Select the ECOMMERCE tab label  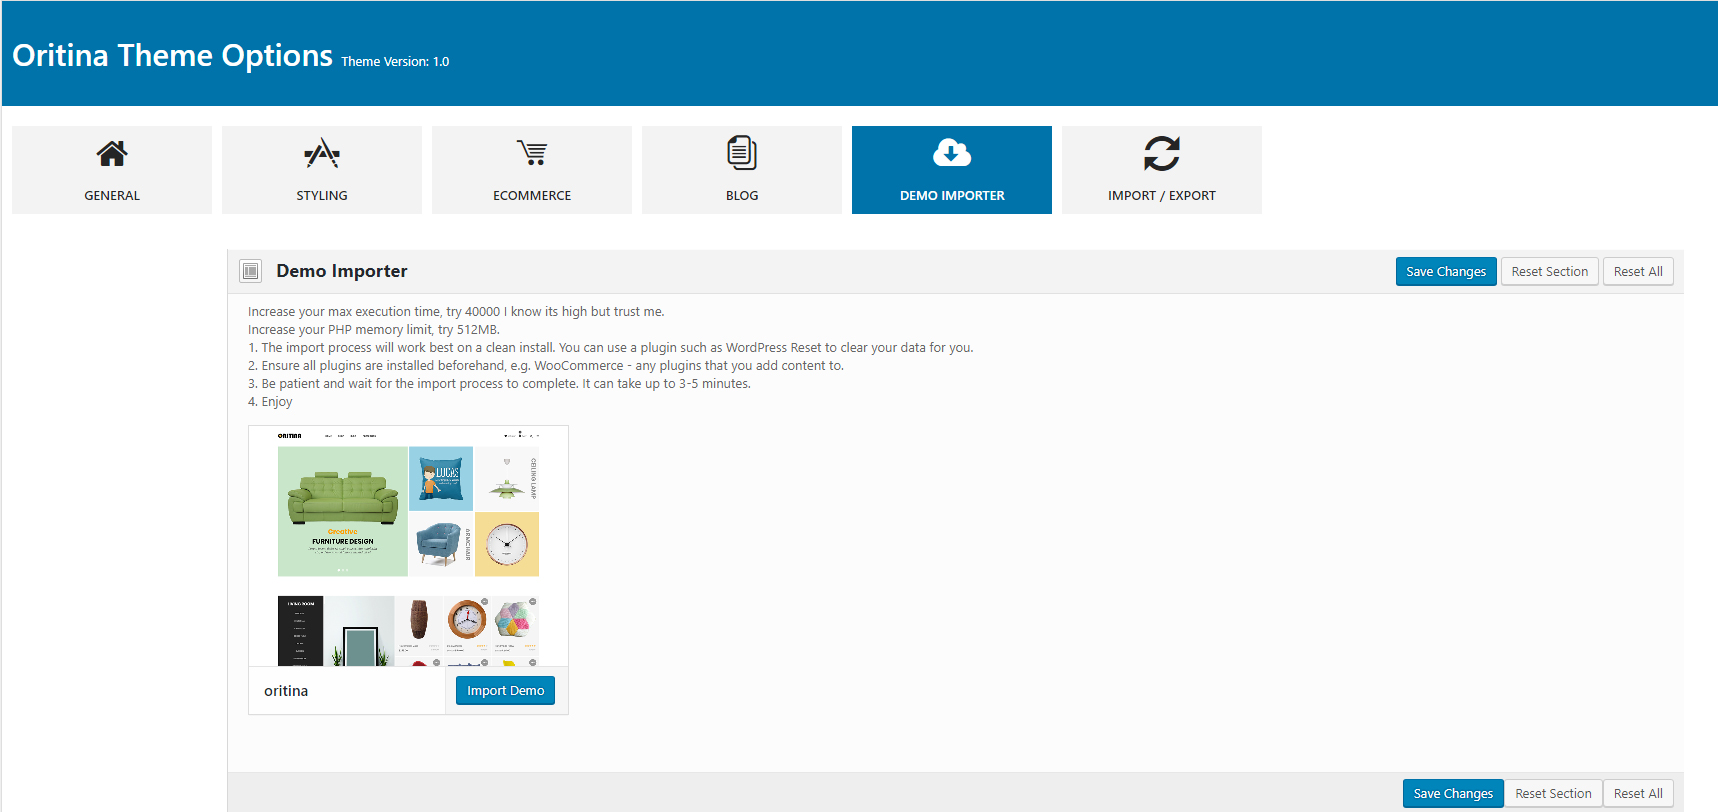[x=532, y=196]
